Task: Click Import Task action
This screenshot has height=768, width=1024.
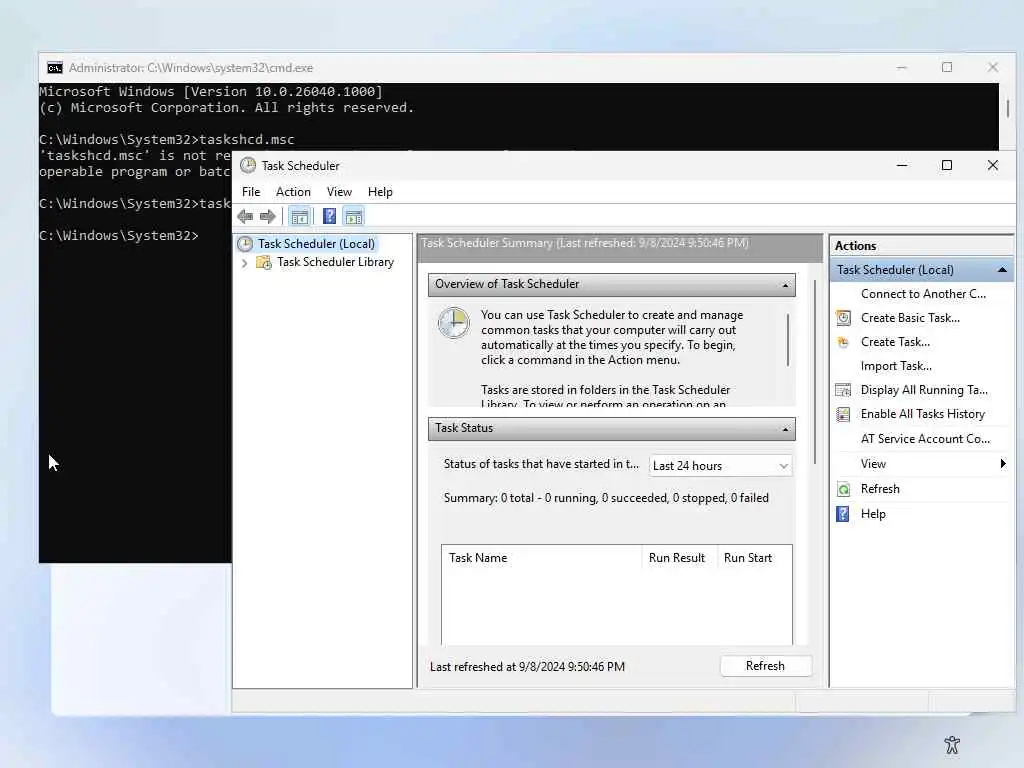Action: [896, 366]
